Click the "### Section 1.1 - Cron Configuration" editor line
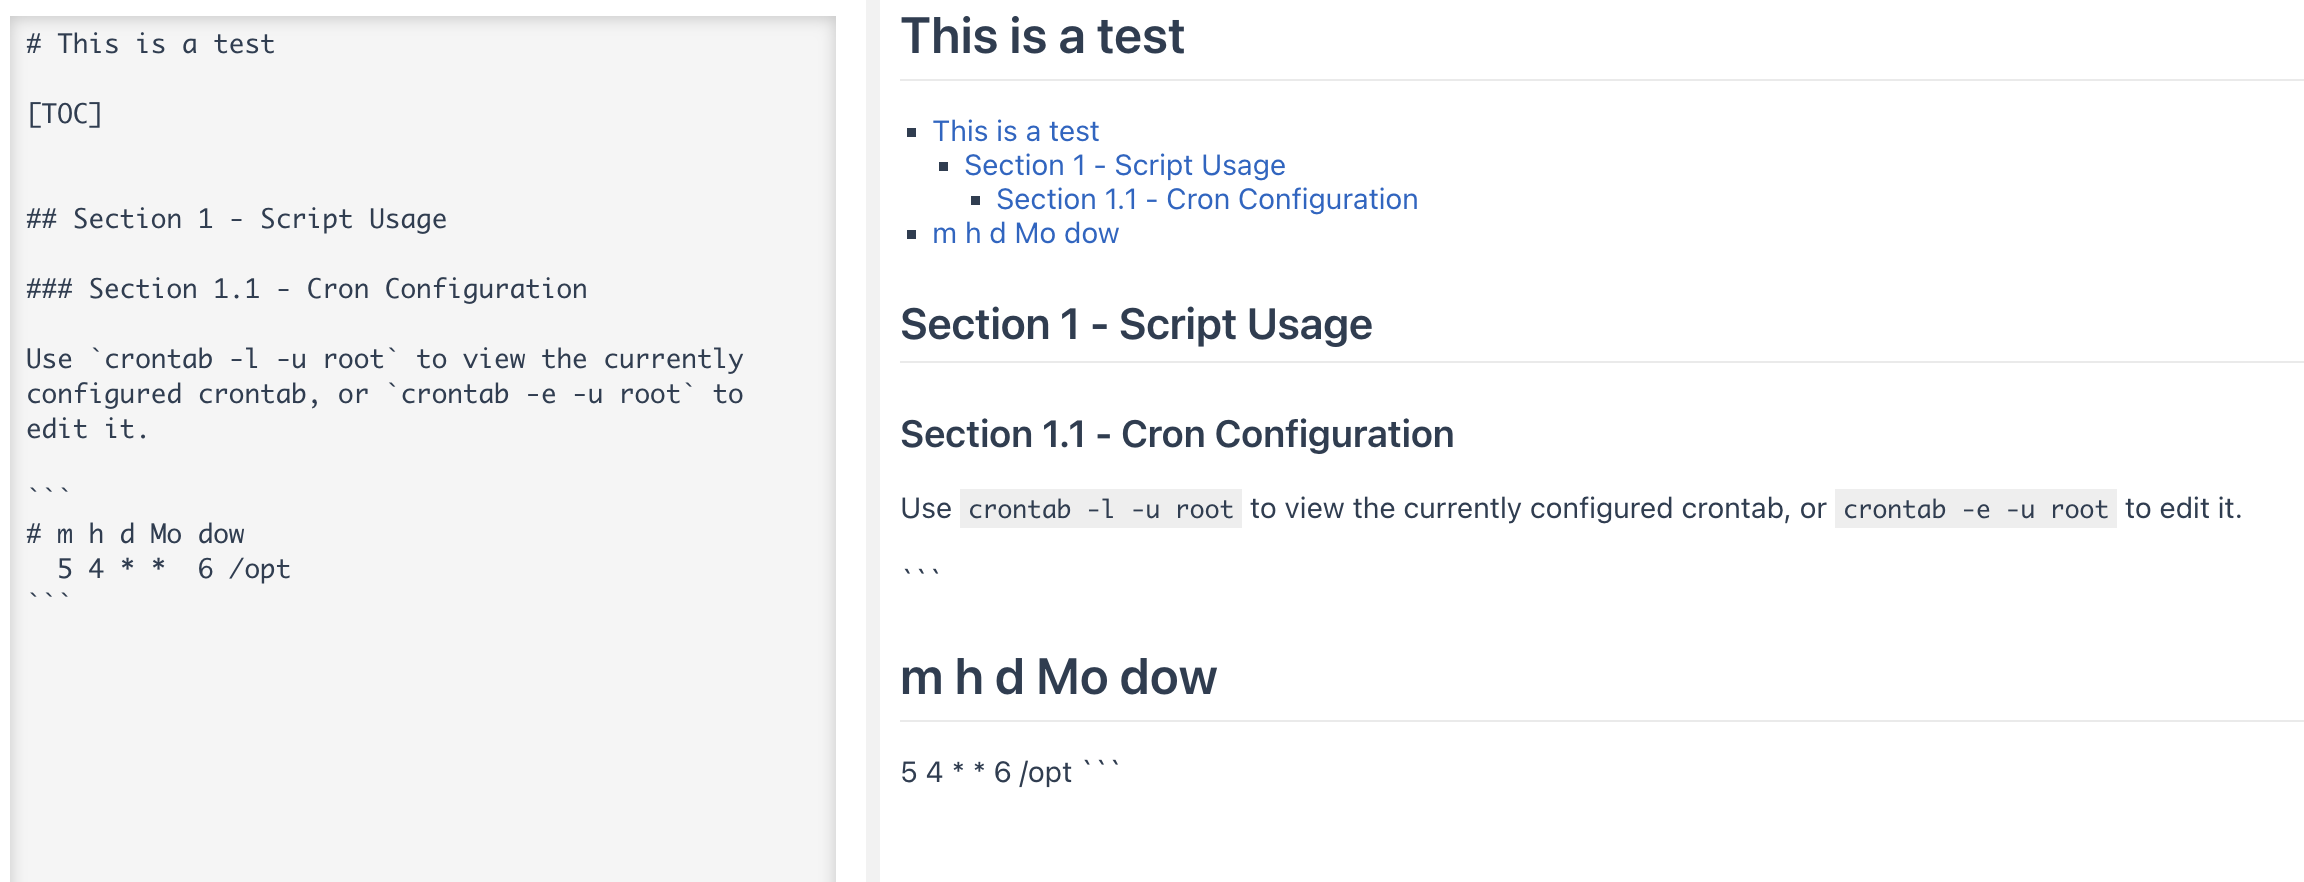Image resolution: width=2304 pixels, height=882 pixels. pos(306,289)
